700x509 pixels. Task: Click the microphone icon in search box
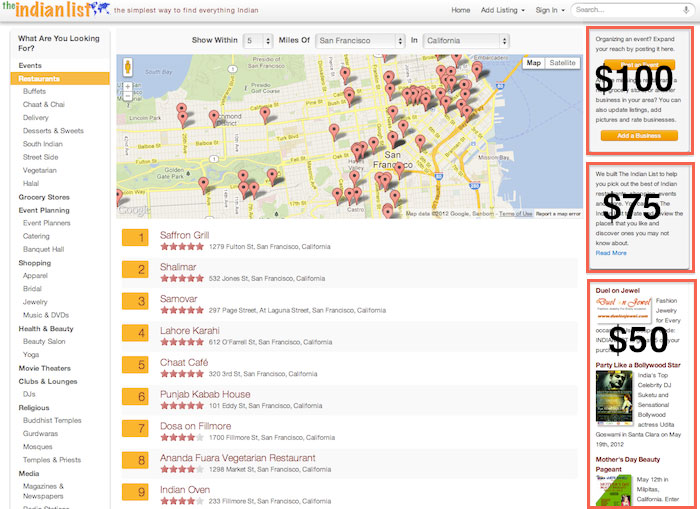tap(686, 10)
